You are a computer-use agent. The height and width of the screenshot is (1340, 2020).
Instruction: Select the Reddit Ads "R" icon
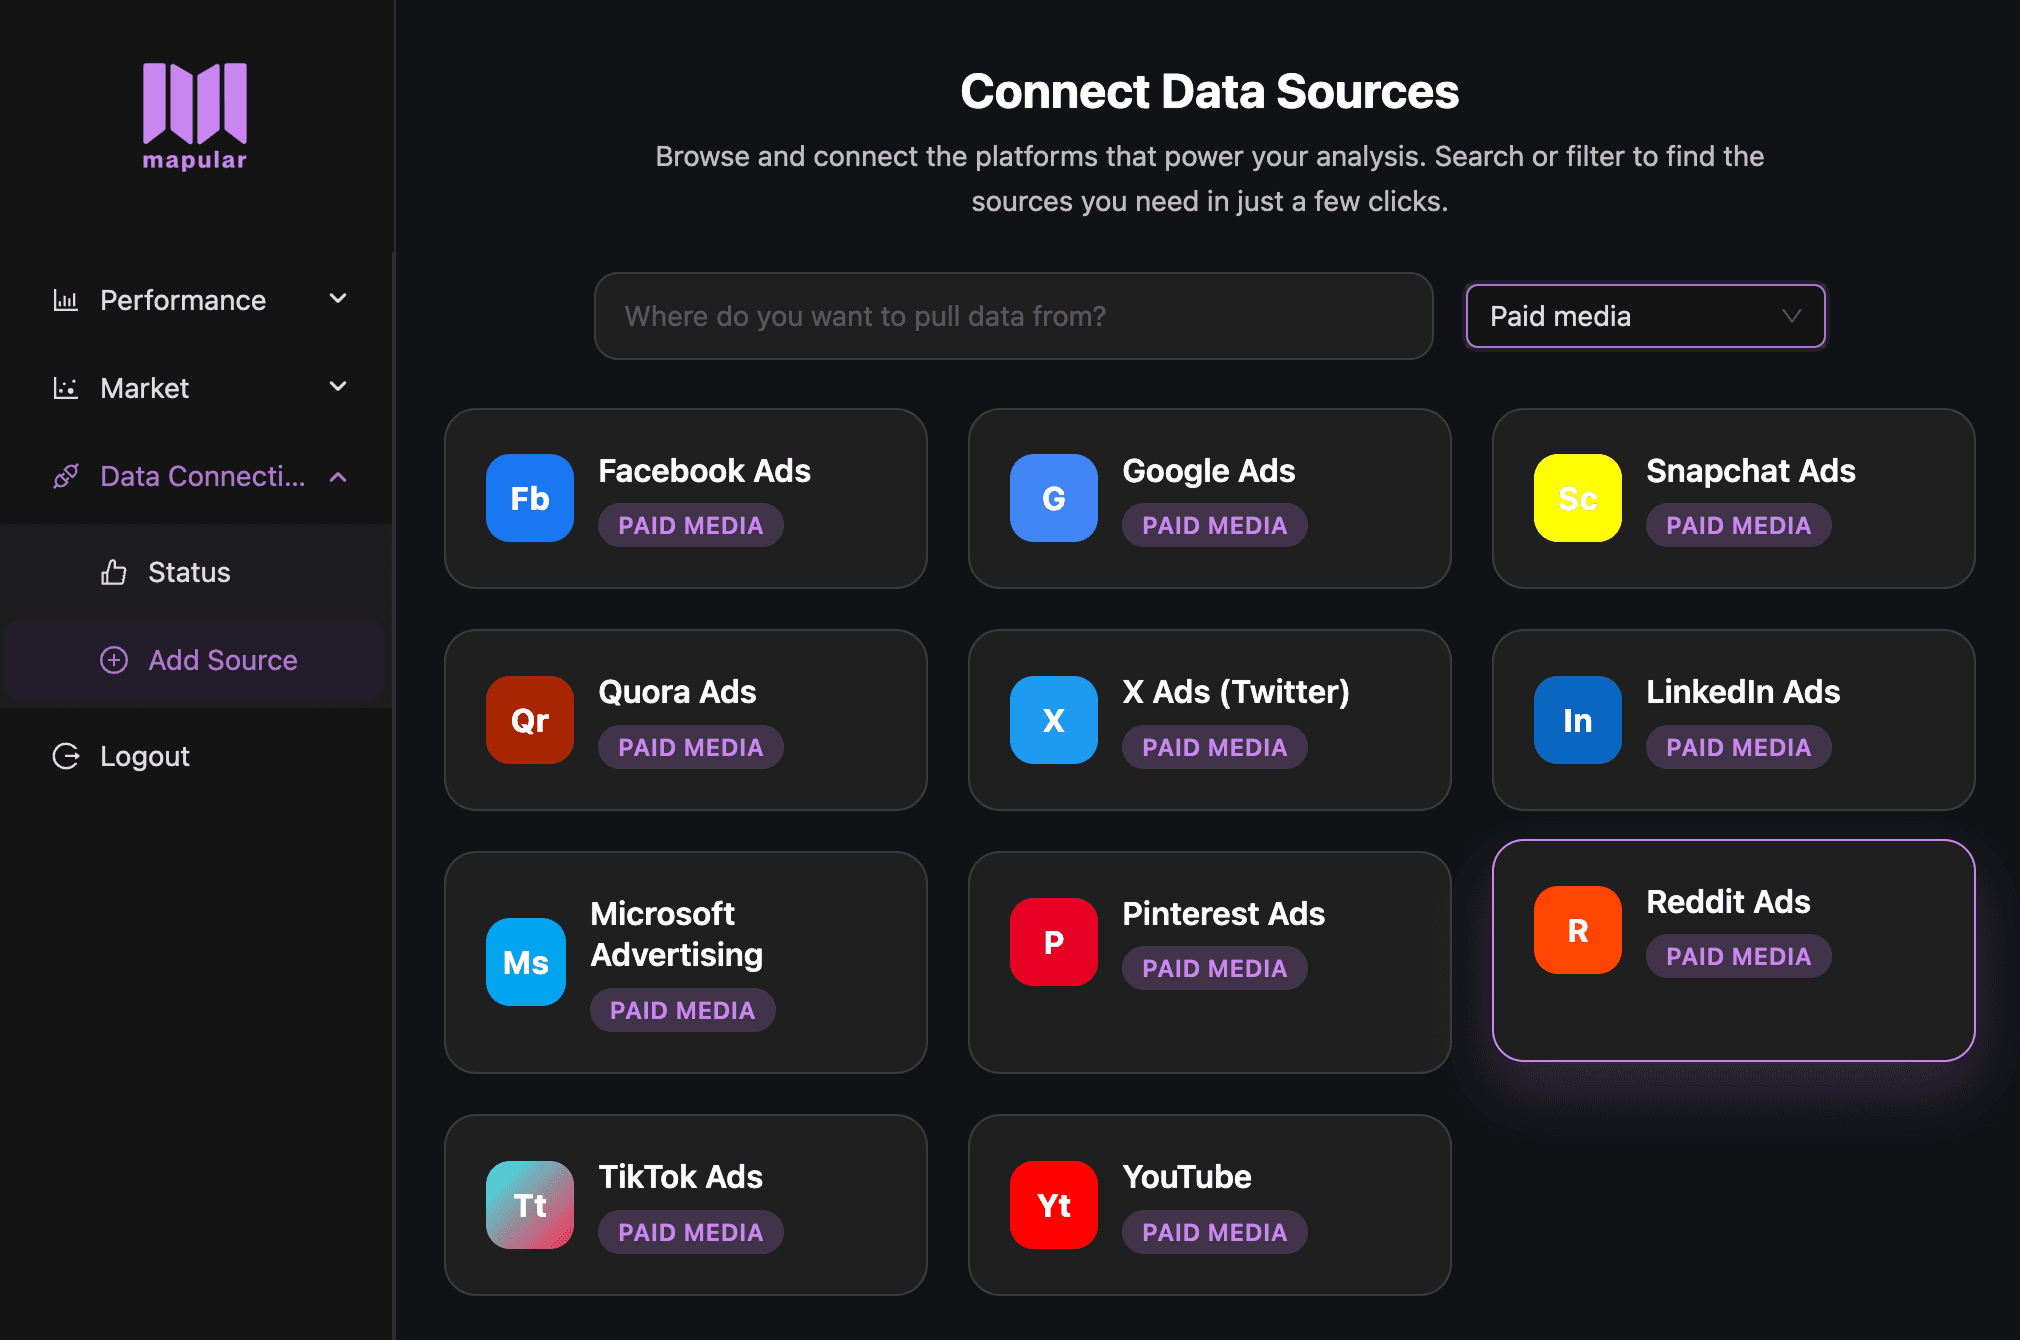(1577, 929)
